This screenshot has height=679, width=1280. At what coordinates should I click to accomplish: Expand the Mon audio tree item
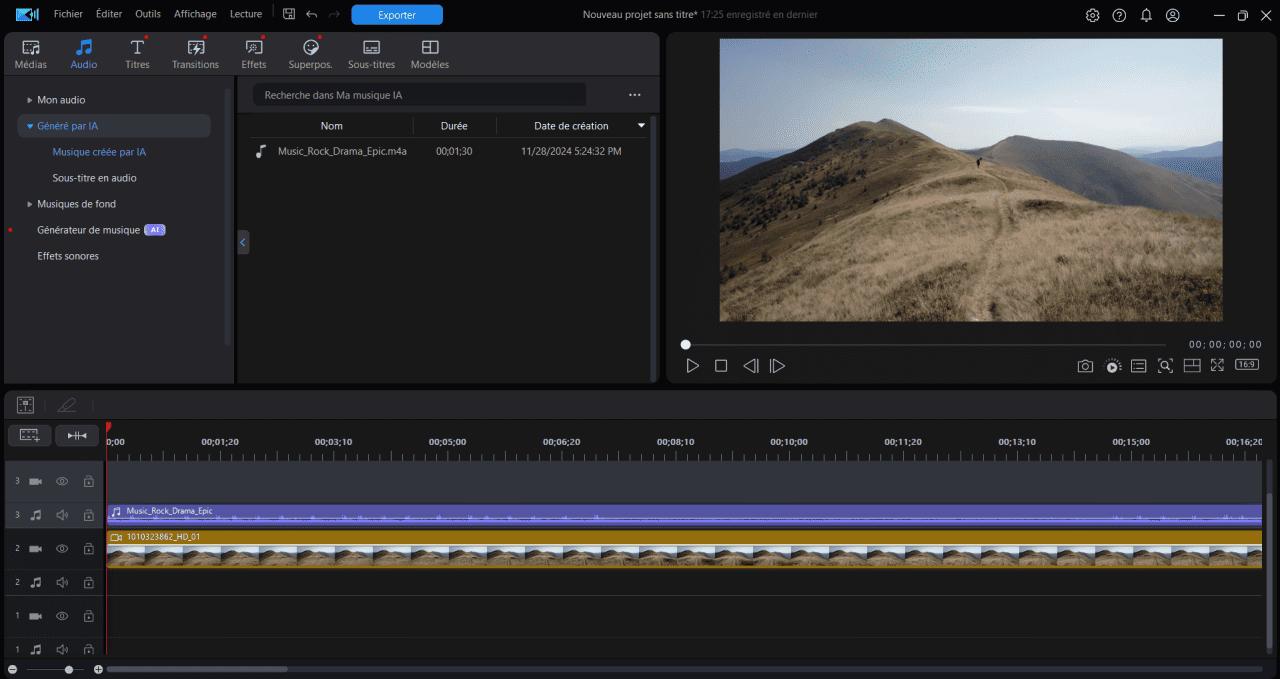click(30, 100)
